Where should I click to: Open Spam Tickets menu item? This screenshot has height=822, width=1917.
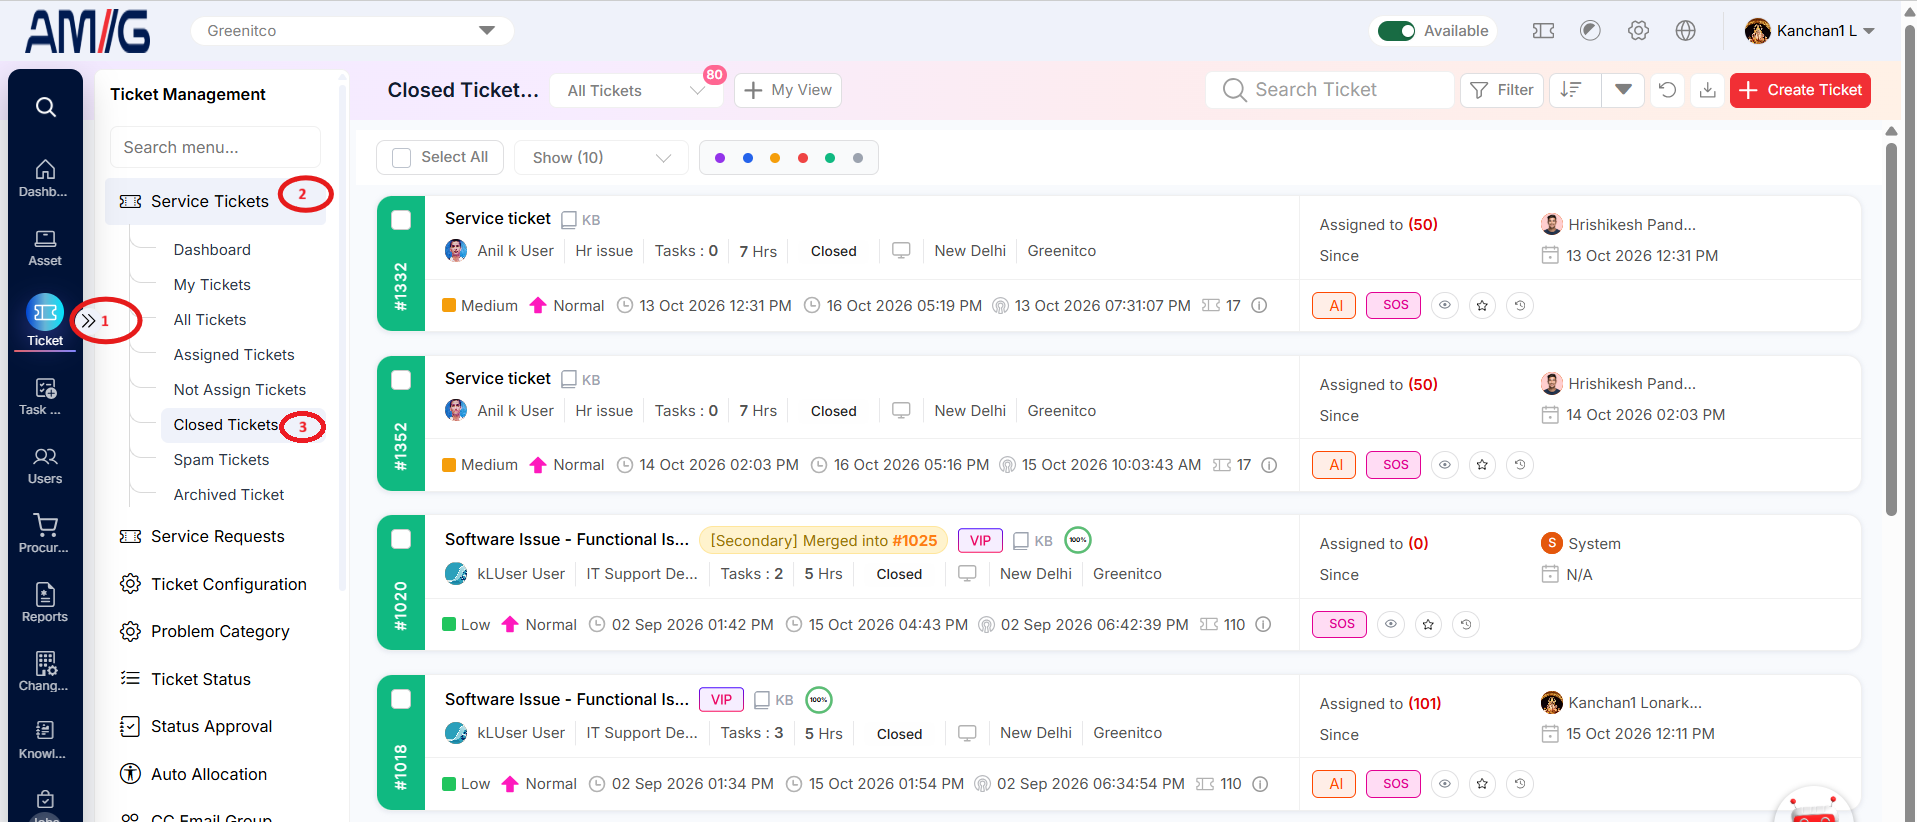[x=221, y=460]
